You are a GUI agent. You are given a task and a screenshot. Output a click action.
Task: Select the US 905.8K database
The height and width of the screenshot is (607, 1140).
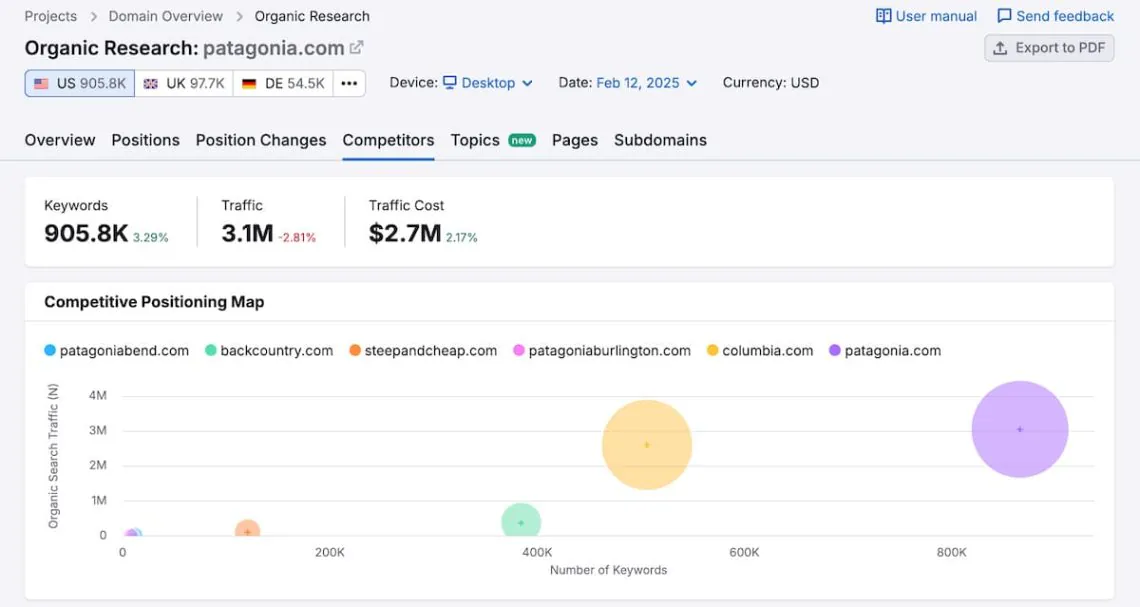80,84
